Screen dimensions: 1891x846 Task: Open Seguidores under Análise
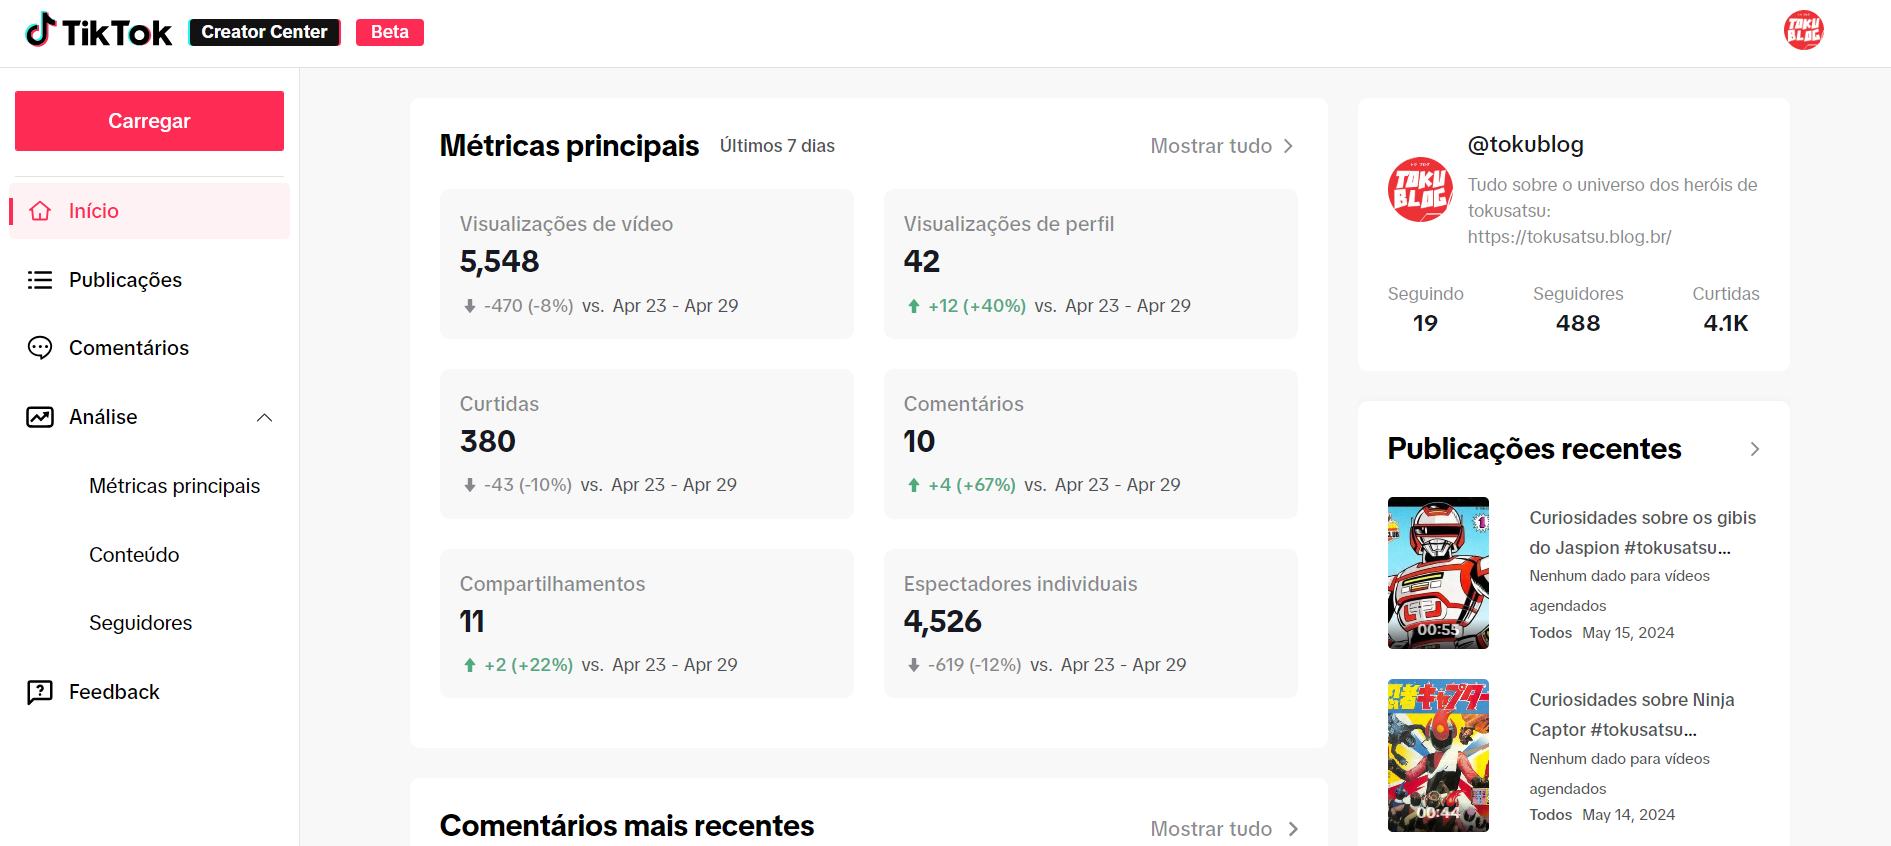pyautogui.click(x=140, y=623)
